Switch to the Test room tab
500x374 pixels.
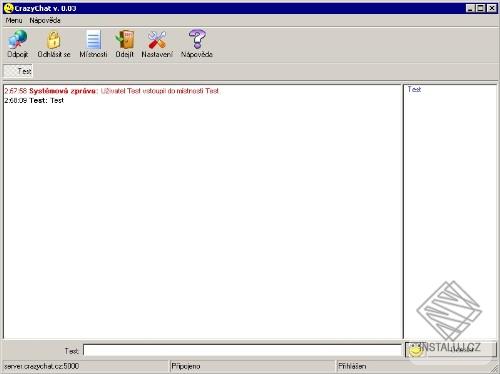tap(18, 71)
